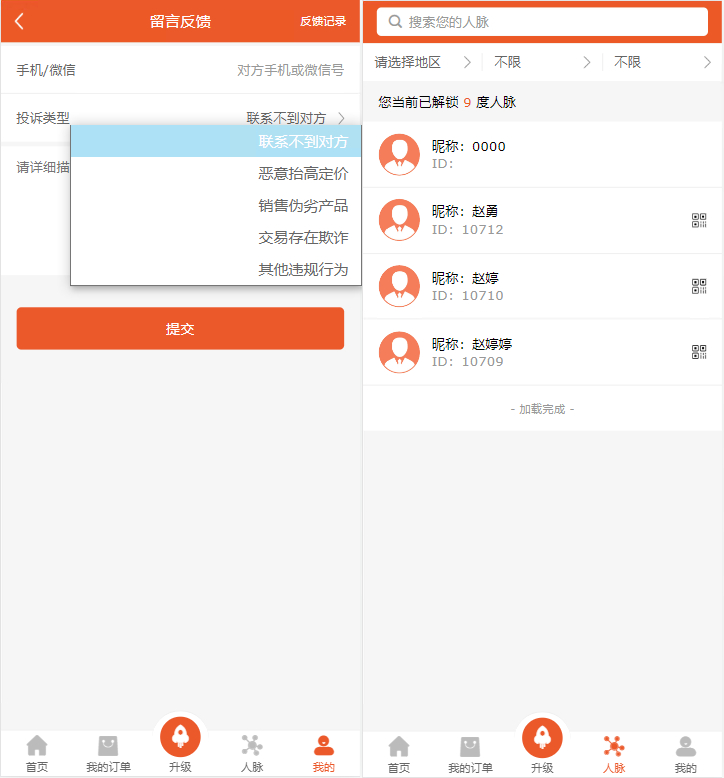The height and width of the screenshot is (778, 724).
Task: Open 反馈记录 feedback history link
Action: 322,21
